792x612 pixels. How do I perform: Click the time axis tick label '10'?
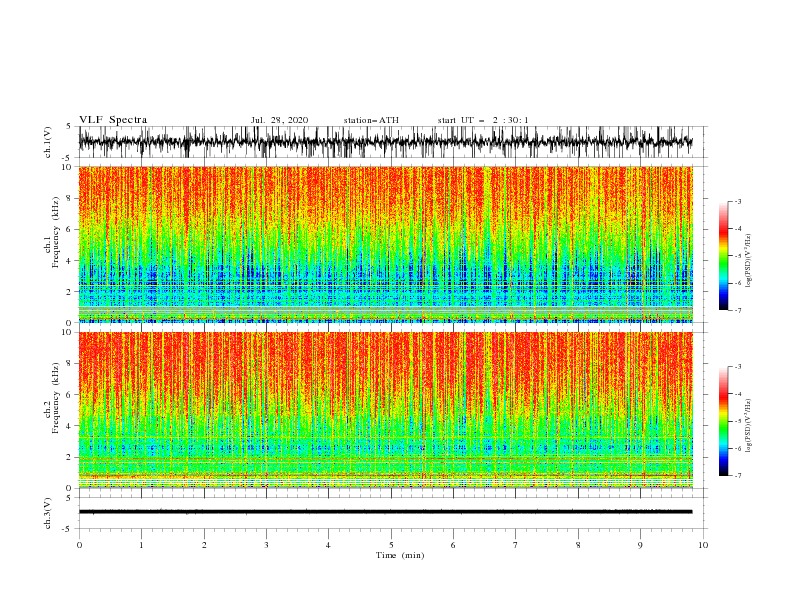tap(703, 545)
